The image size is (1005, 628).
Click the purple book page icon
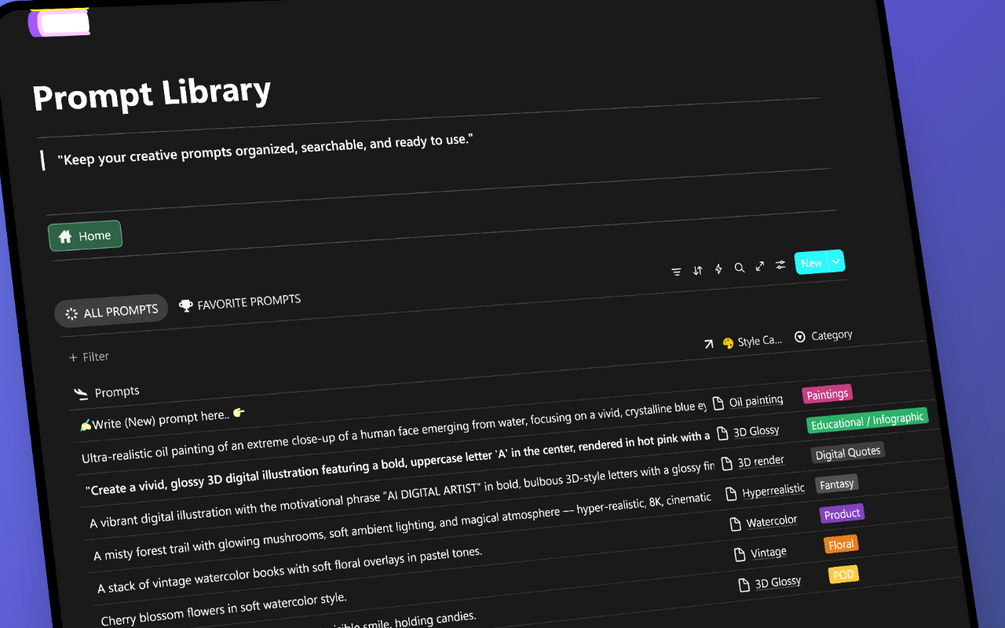[59, 22]
